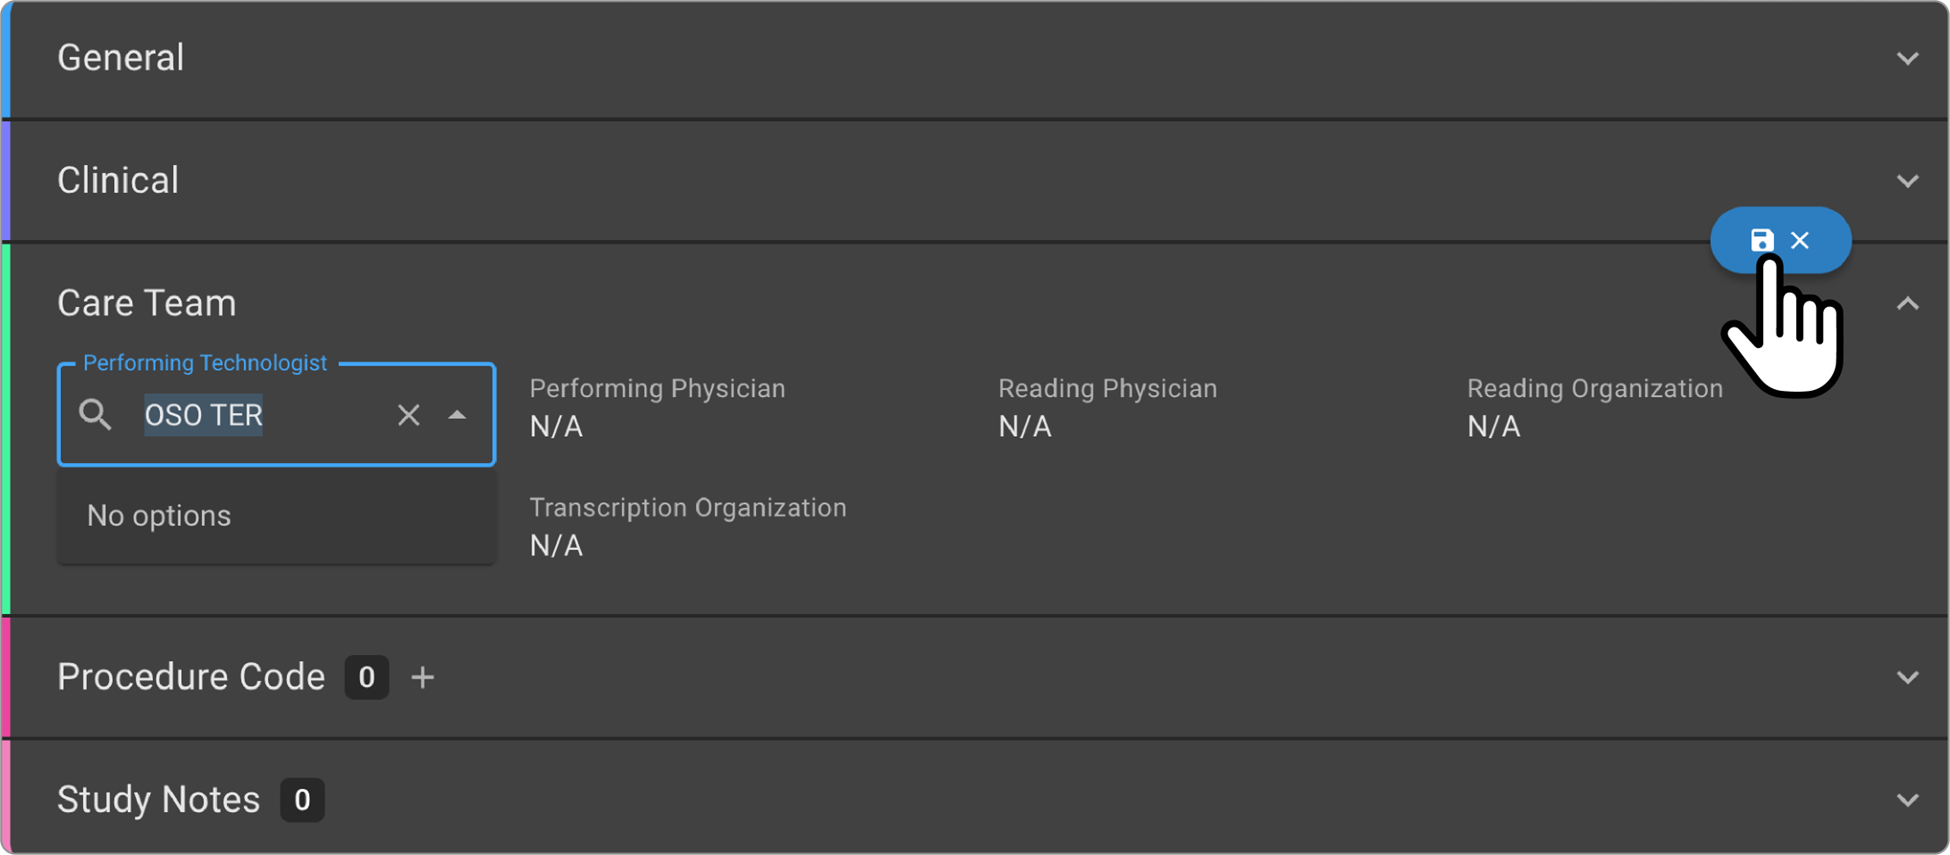The width and height of the screenshot is (1950, 855).
Task: Click the Procedure Code heading
Action: click(191, 677)
